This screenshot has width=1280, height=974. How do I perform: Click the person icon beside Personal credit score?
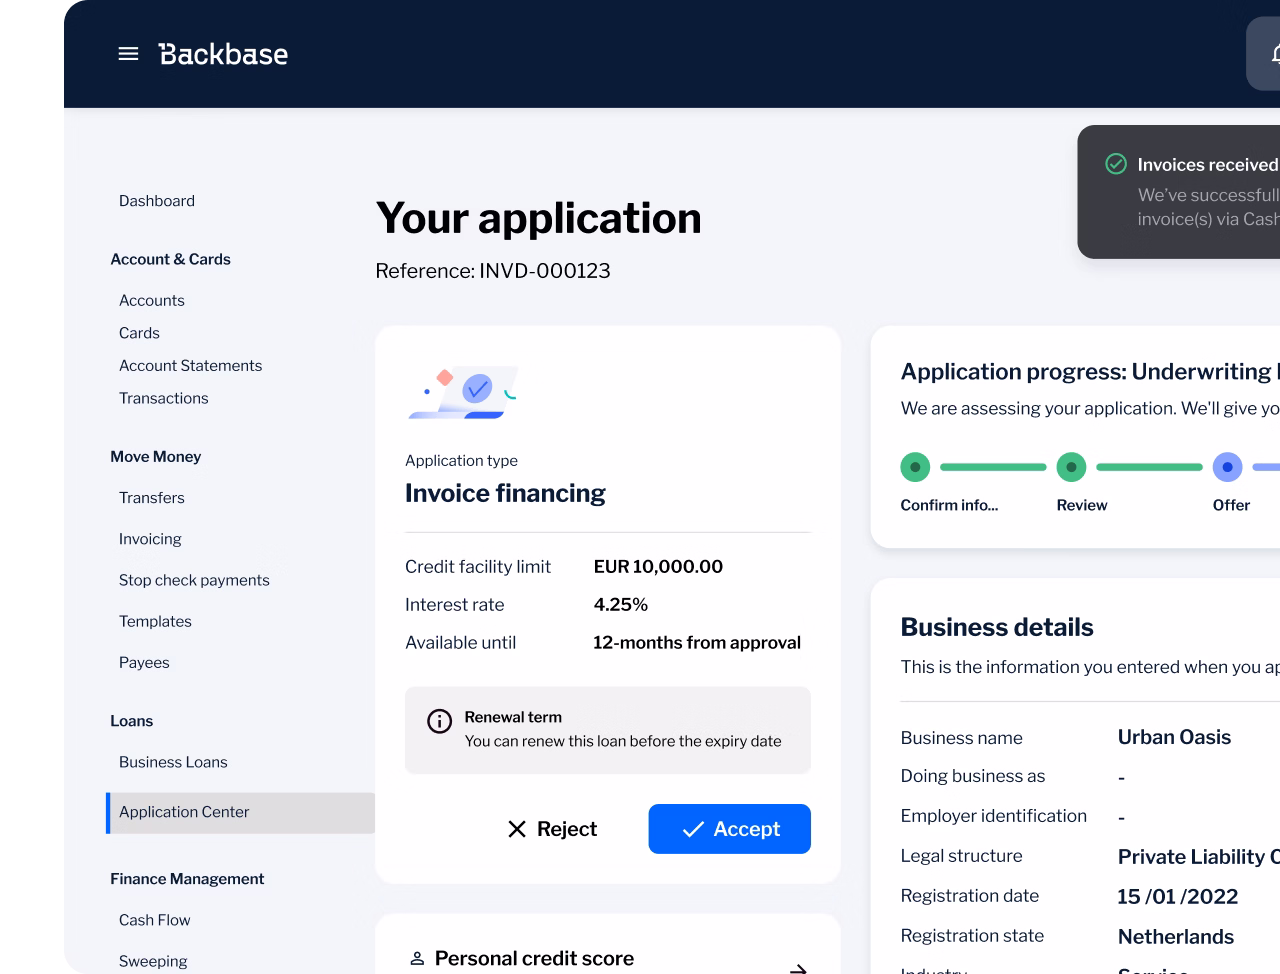click(417, 958)
